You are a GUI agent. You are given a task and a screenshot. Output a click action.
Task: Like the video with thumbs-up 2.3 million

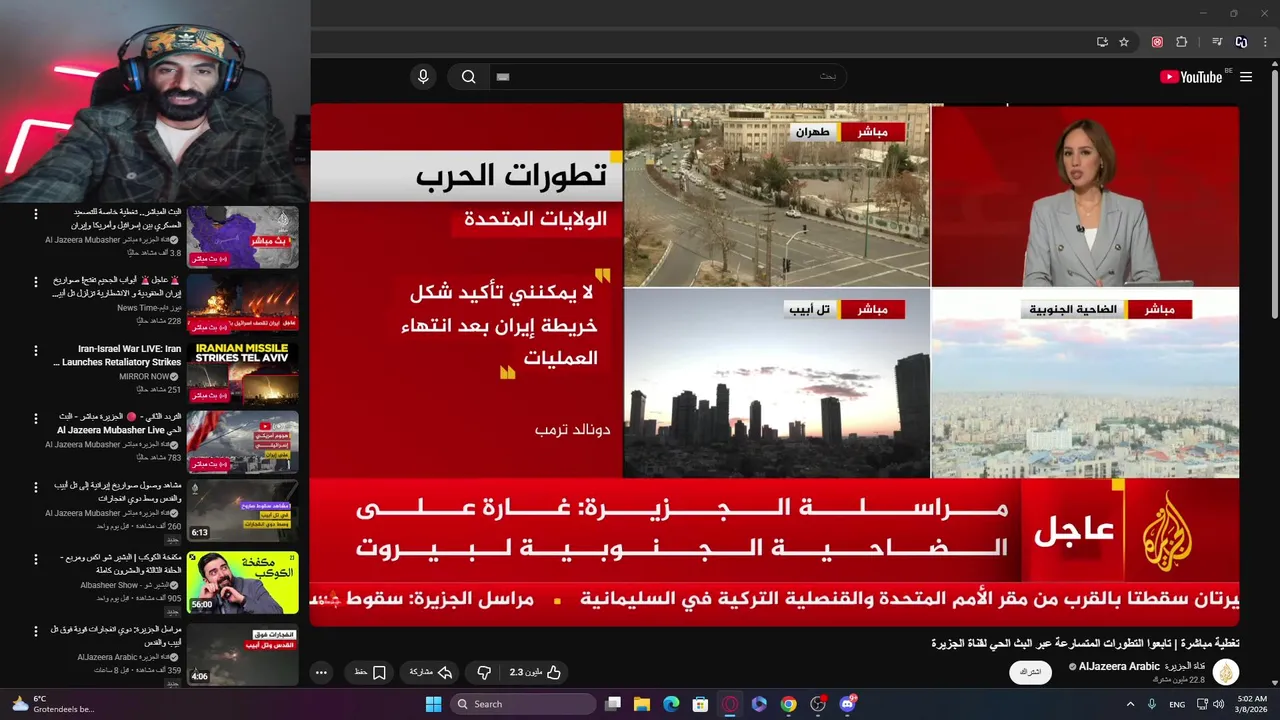pos(535,672)
